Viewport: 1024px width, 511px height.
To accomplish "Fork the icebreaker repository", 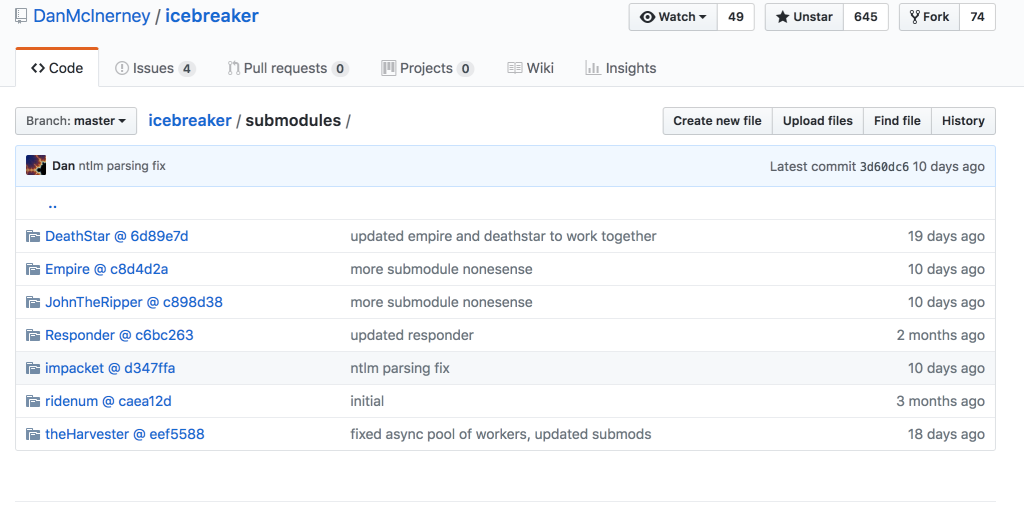I will 929,17.
